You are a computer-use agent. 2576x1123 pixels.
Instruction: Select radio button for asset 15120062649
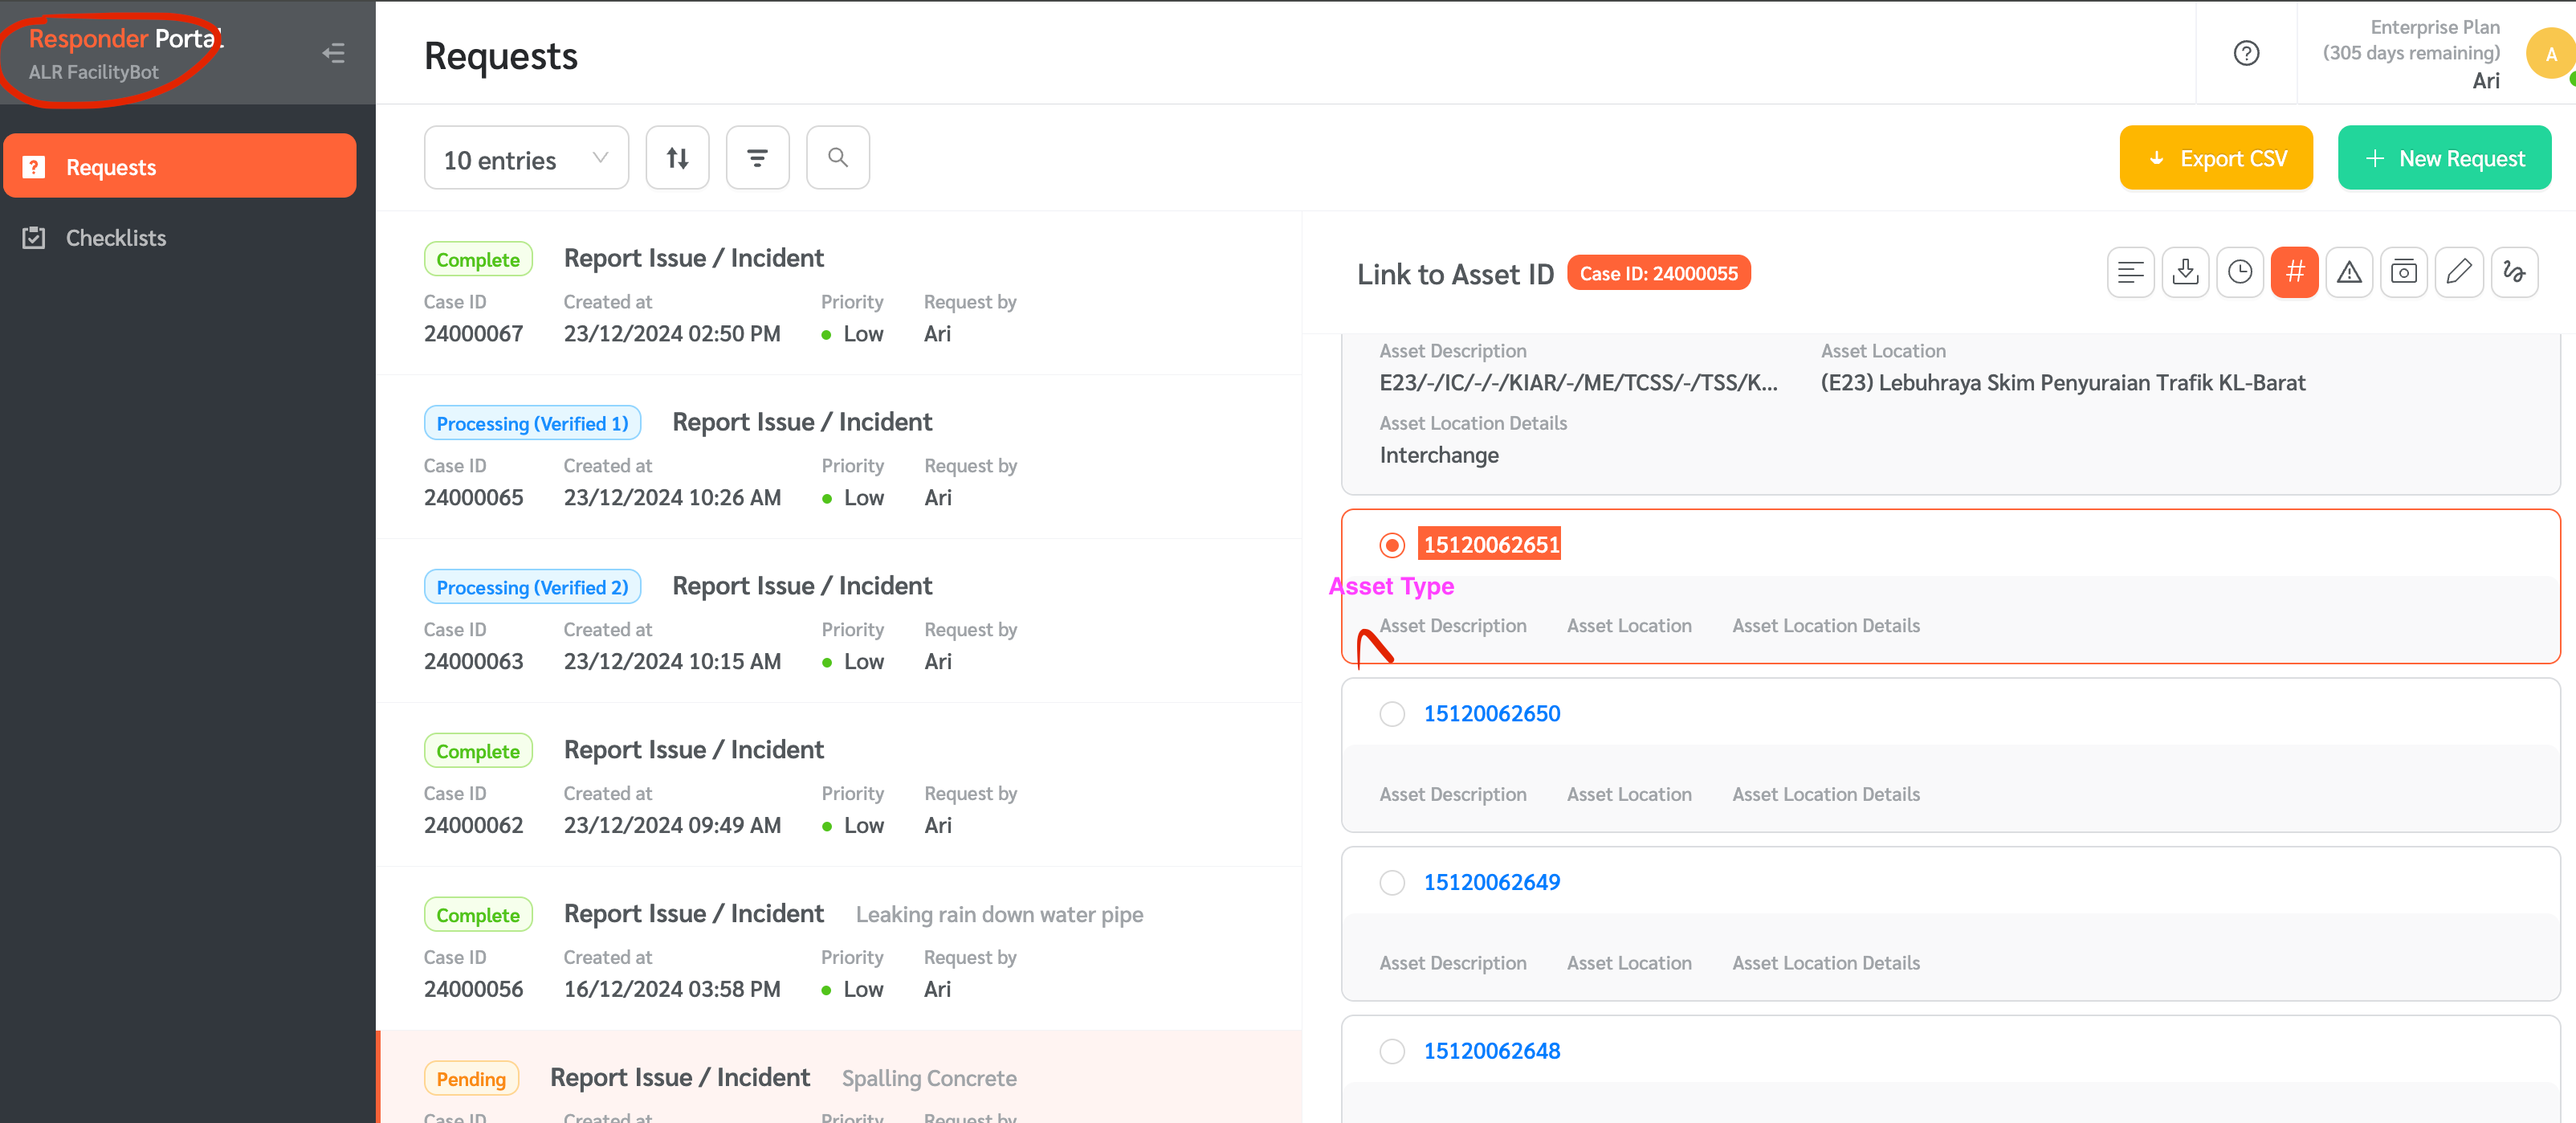[x=1392, y=883]
